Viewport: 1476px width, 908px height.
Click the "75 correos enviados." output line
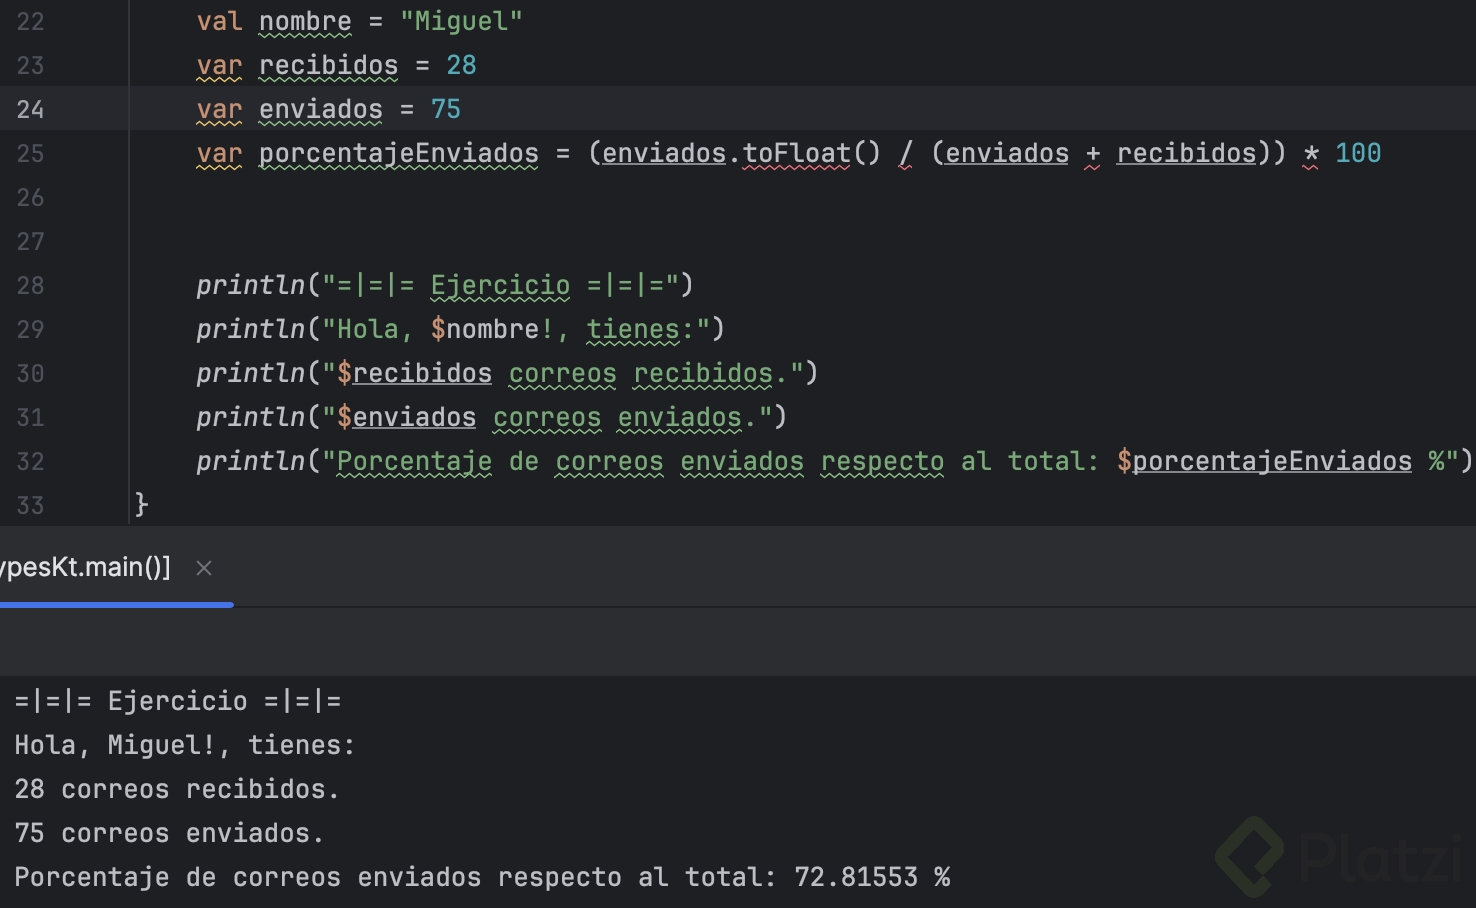click(169, 833)
